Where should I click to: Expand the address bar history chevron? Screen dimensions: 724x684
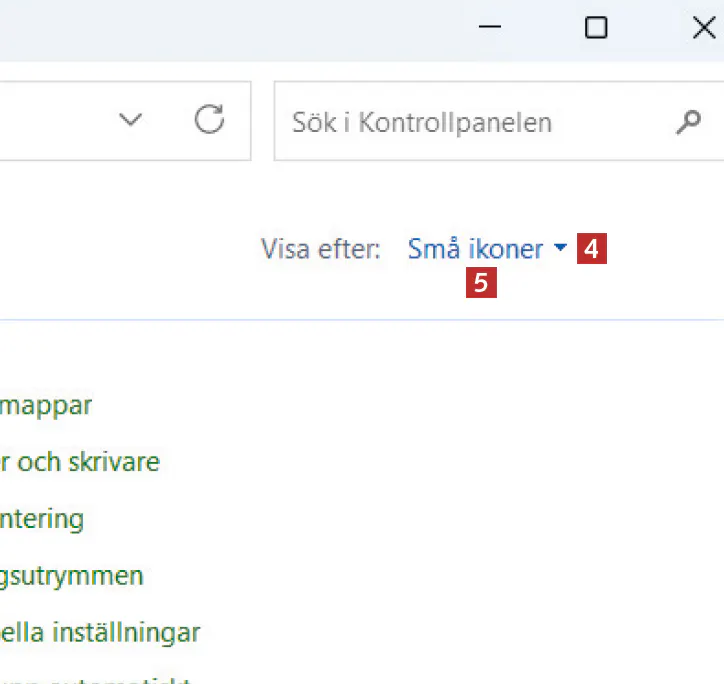tap(131, 121)
